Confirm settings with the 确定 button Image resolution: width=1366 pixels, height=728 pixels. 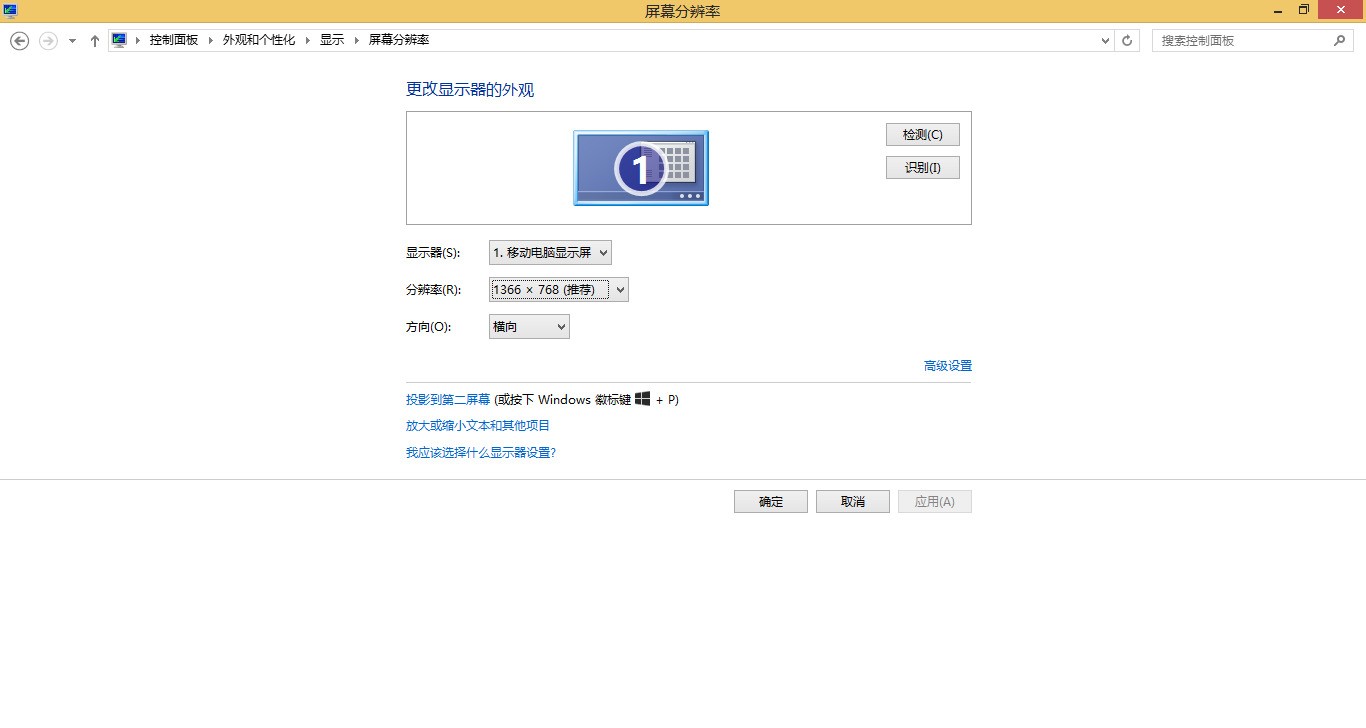[x=770, y=501]
